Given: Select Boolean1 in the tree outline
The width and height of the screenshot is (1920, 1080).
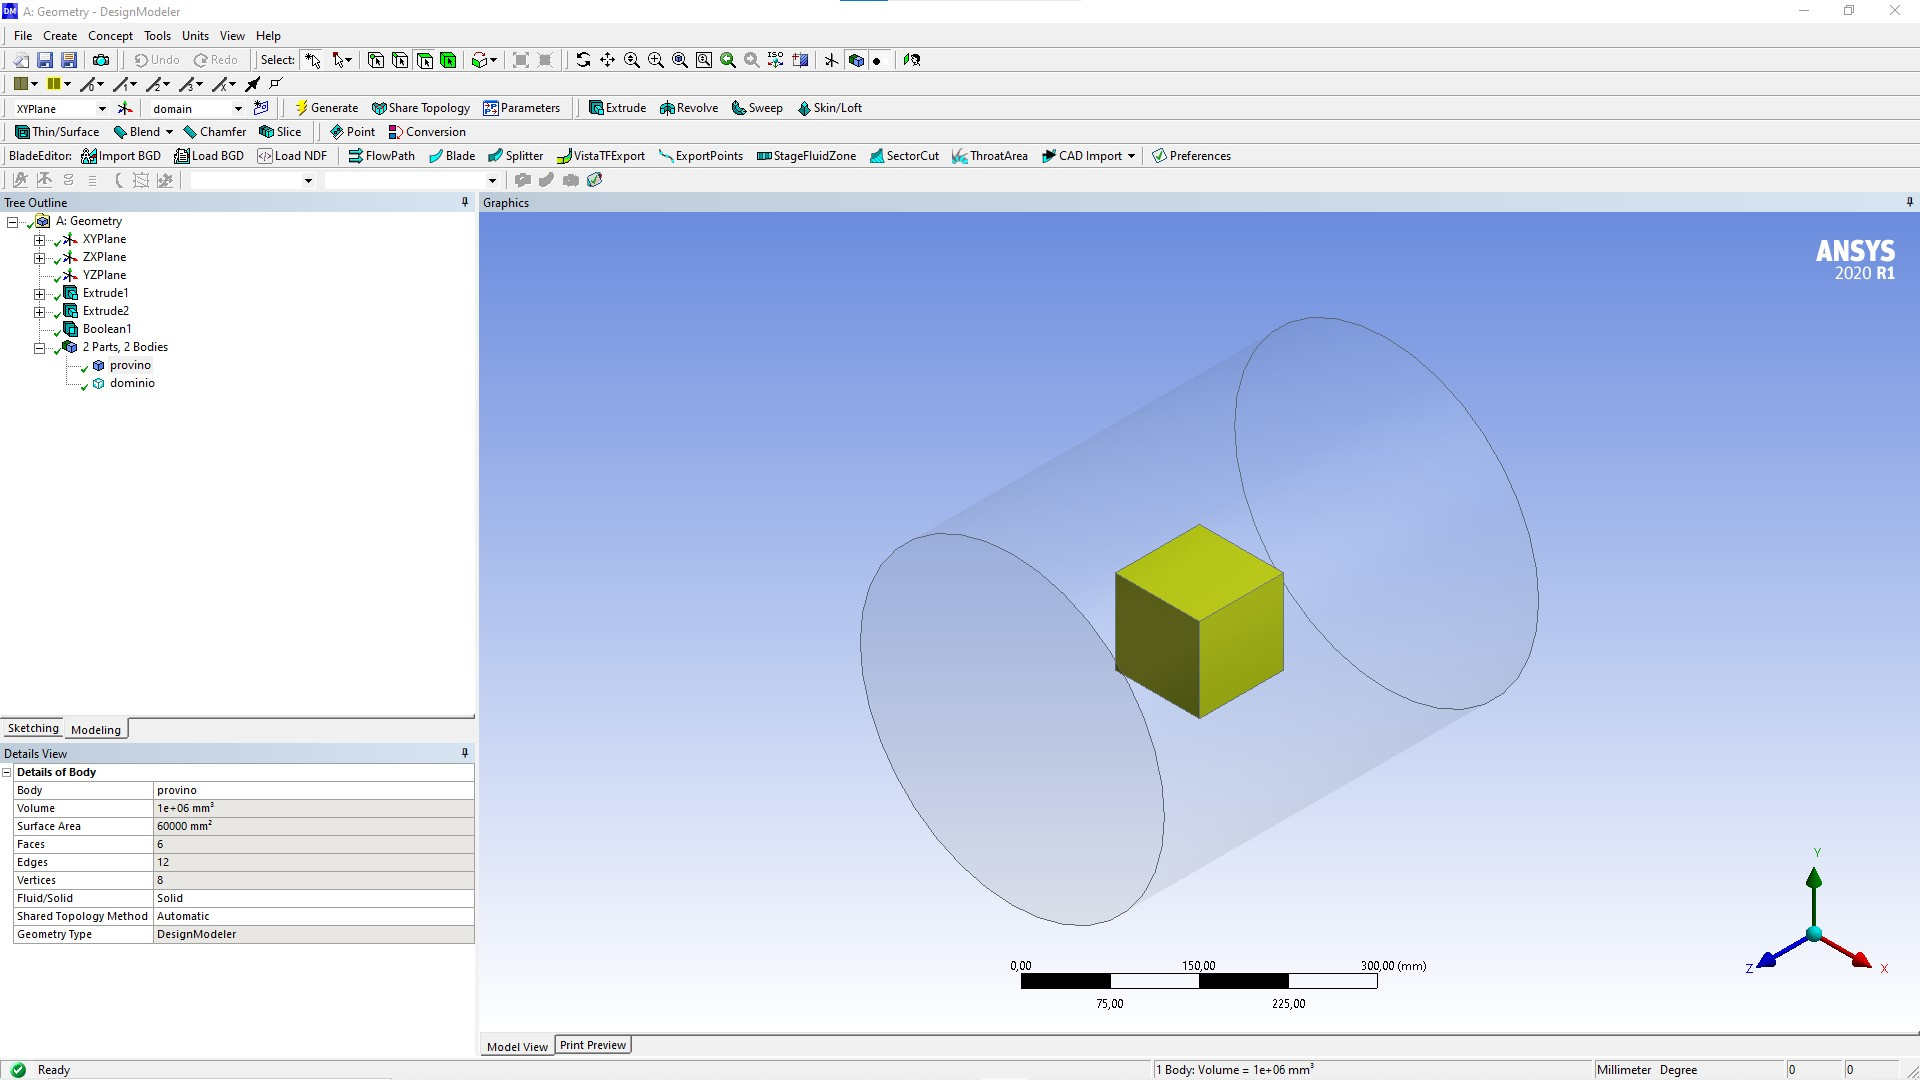Looking at the screenshot, I should [107, 329].
